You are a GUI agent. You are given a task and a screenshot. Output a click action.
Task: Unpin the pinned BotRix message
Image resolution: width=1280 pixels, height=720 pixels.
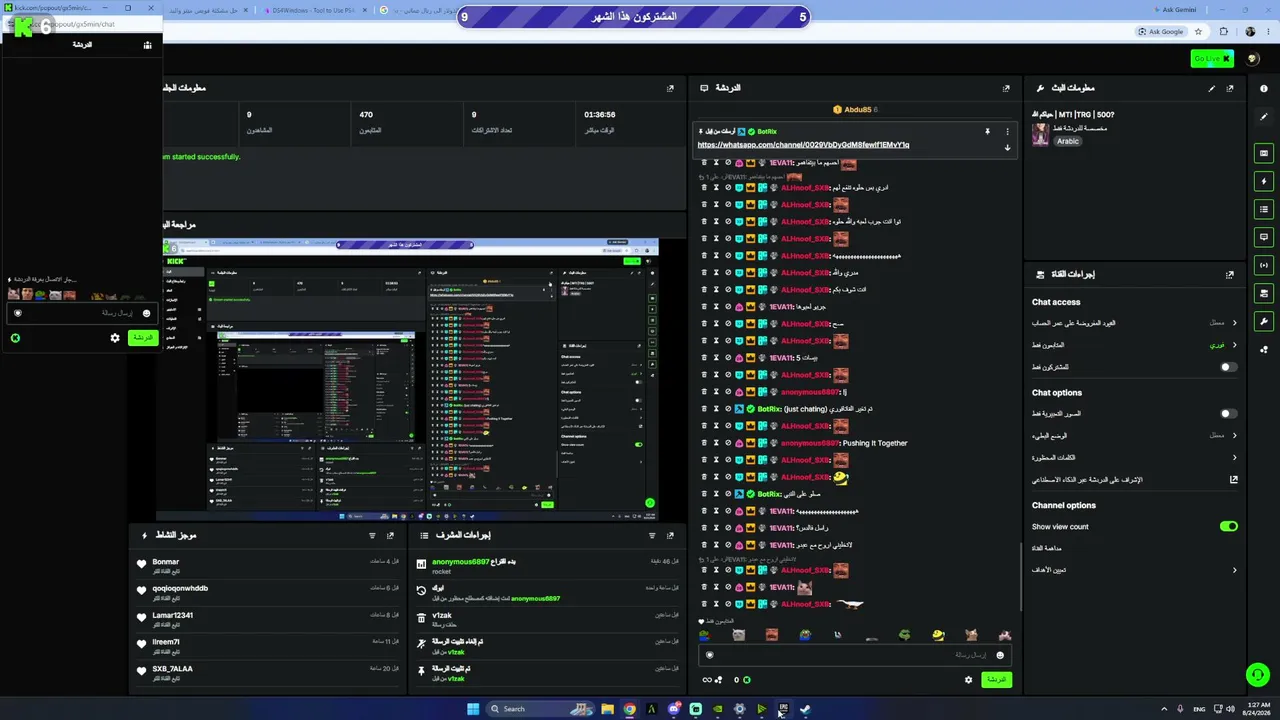click(x=987, y=131)
